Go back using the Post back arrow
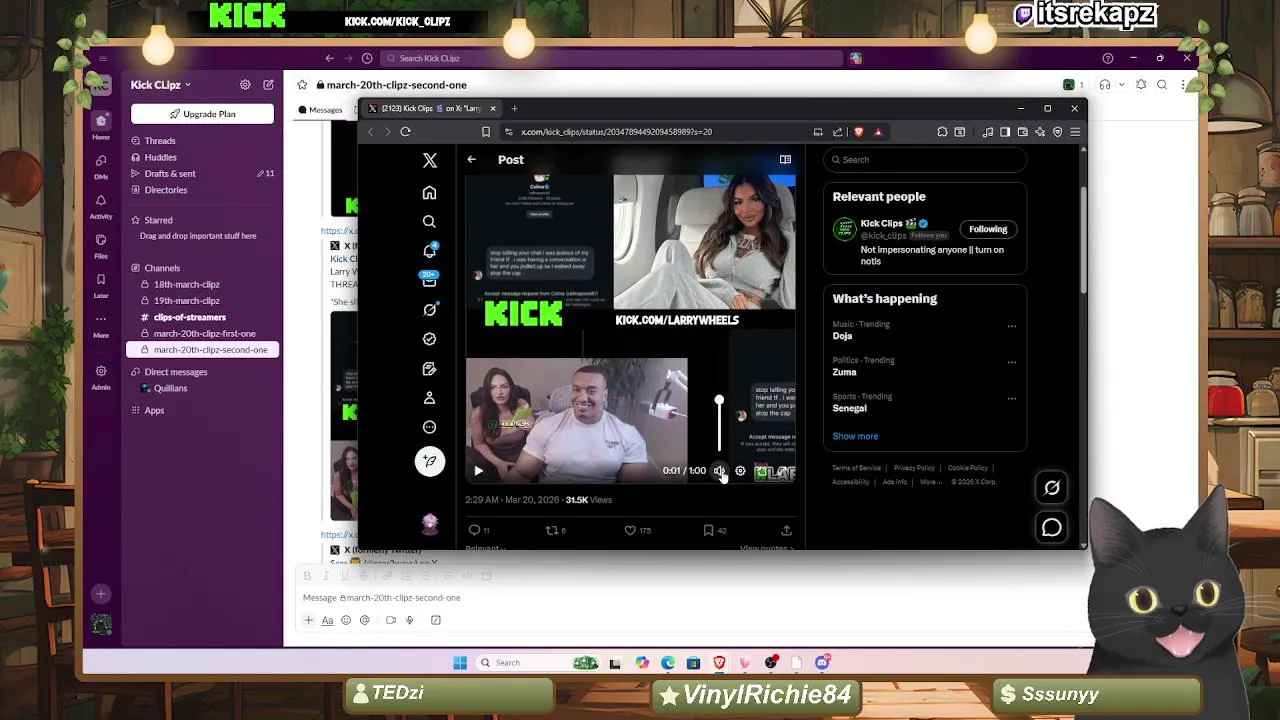1280x720 pixels. (472, 159)
